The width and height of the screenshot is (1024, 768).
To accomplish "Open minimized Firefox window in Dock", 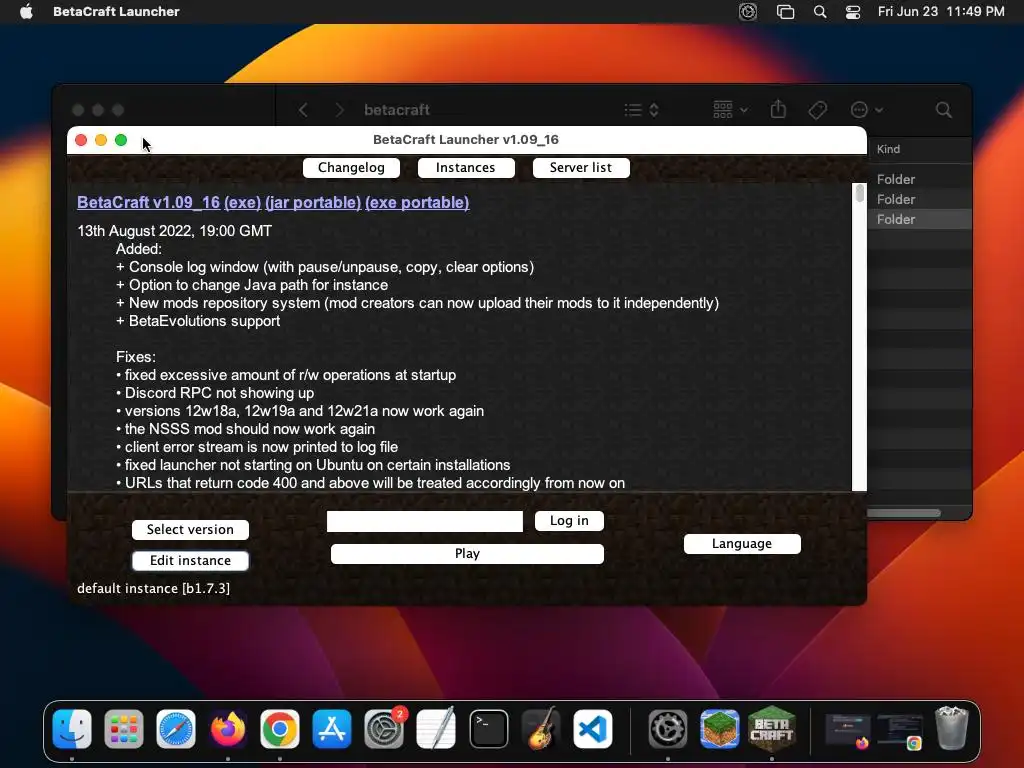I will (848, 730).
